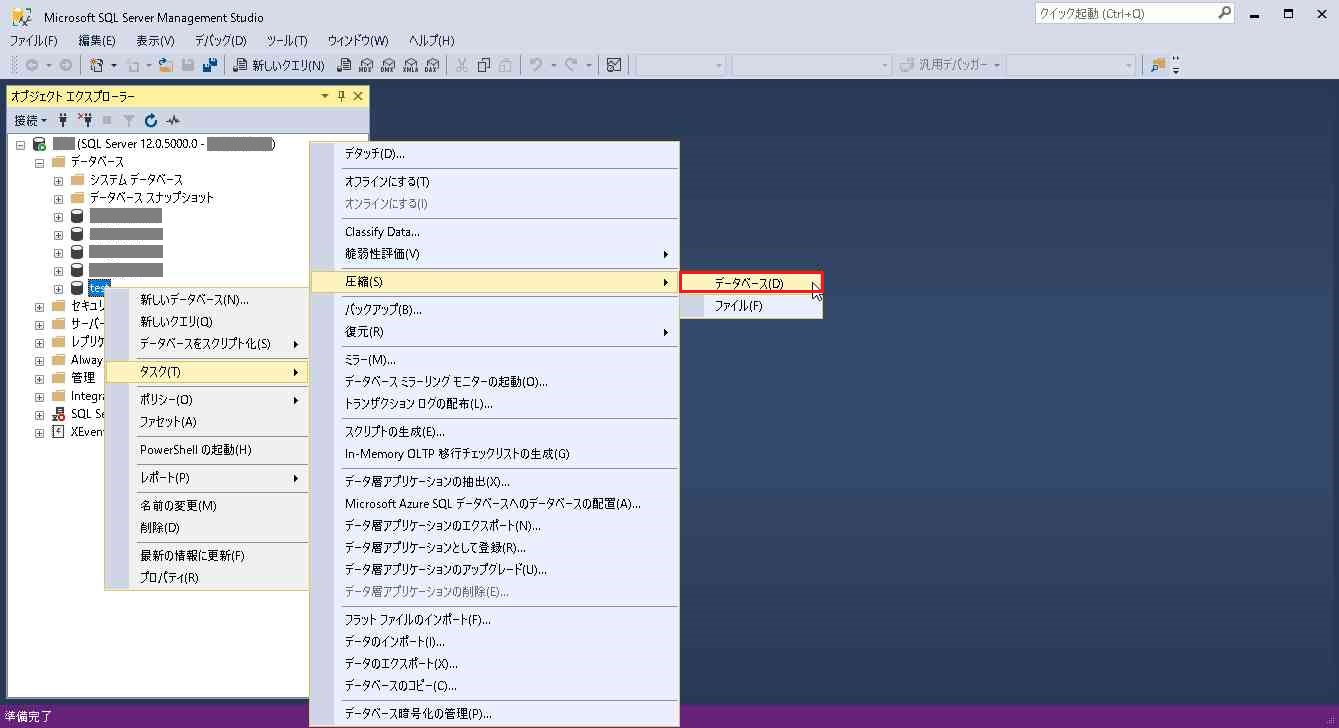Choose データベースのコピー(C)... menu entry
The height and width of the screenshot is (728, 1339).
point(494,686)
